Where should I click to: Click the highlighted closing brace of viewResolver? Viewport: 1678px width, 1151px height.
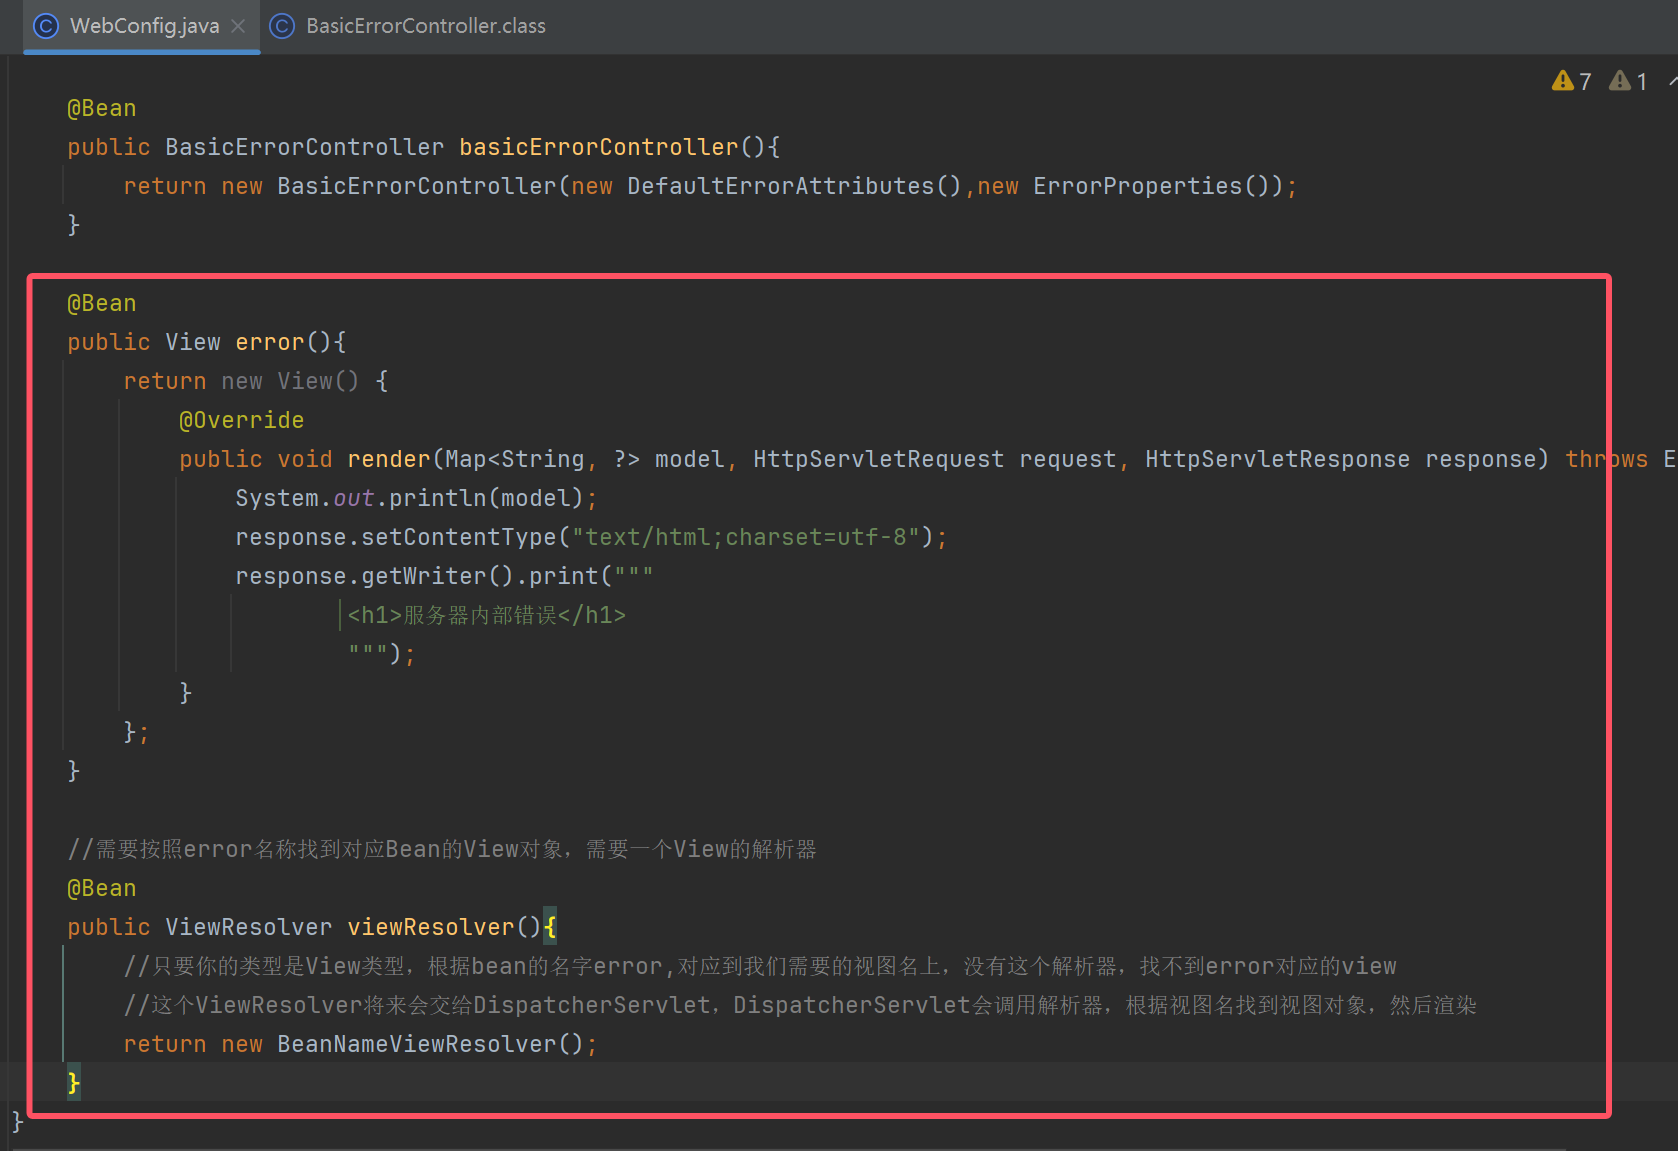73,1083
